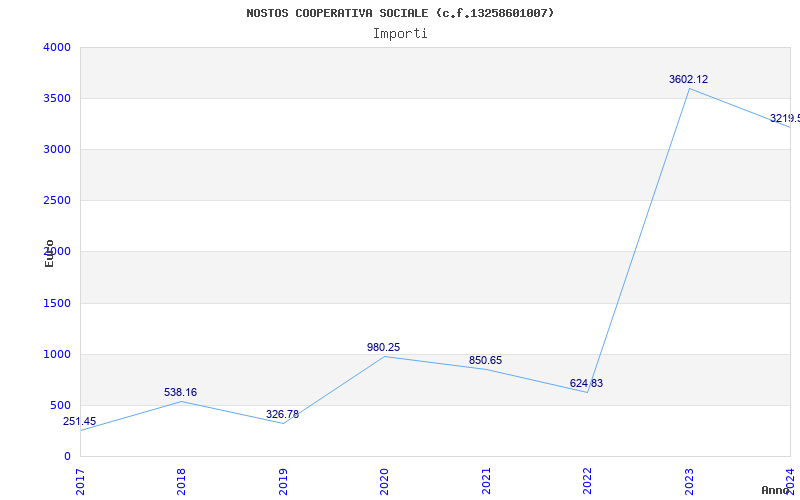This screenshot has width=800, height=500.
Task: Click the Importi subtitle
Action: click(400, 34)
